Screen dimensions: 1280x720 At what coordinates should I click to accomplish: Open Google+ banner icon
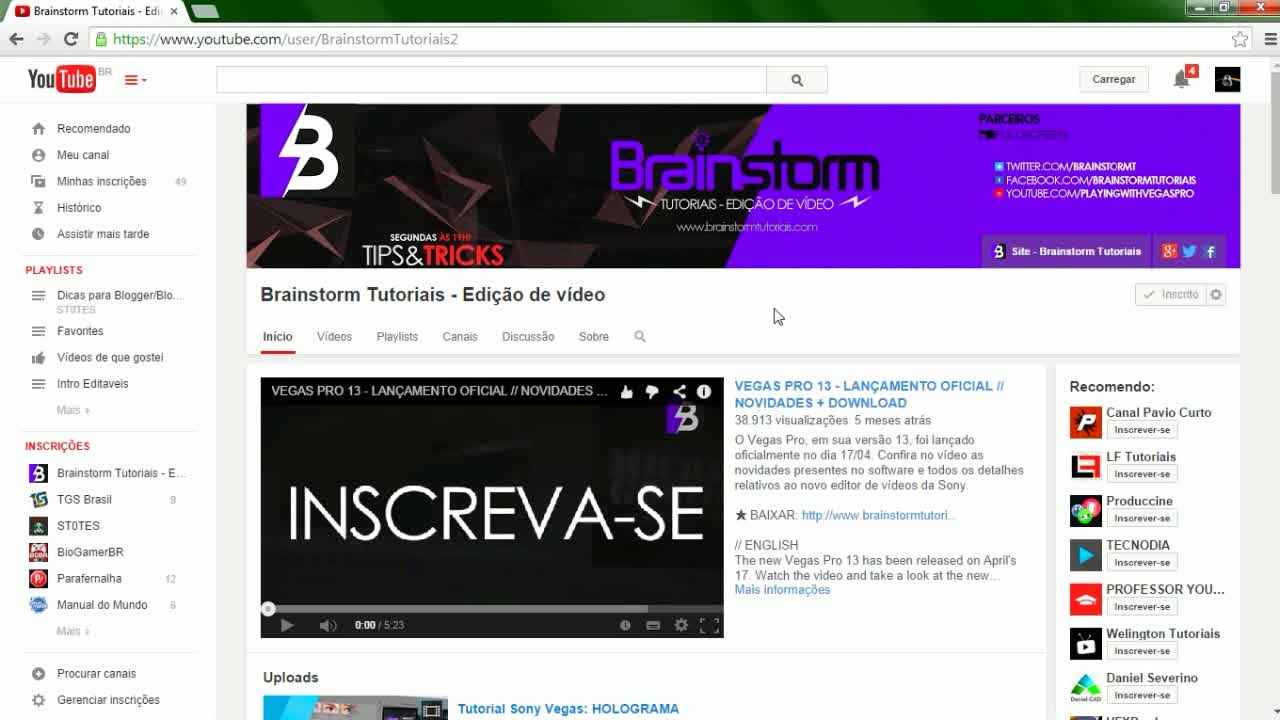click(x=1169, y=252)
